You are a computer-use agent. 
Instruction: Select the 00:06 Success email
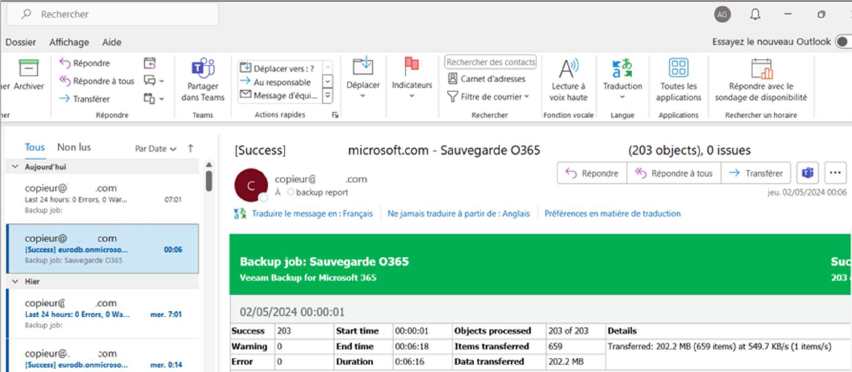[103, 248]
